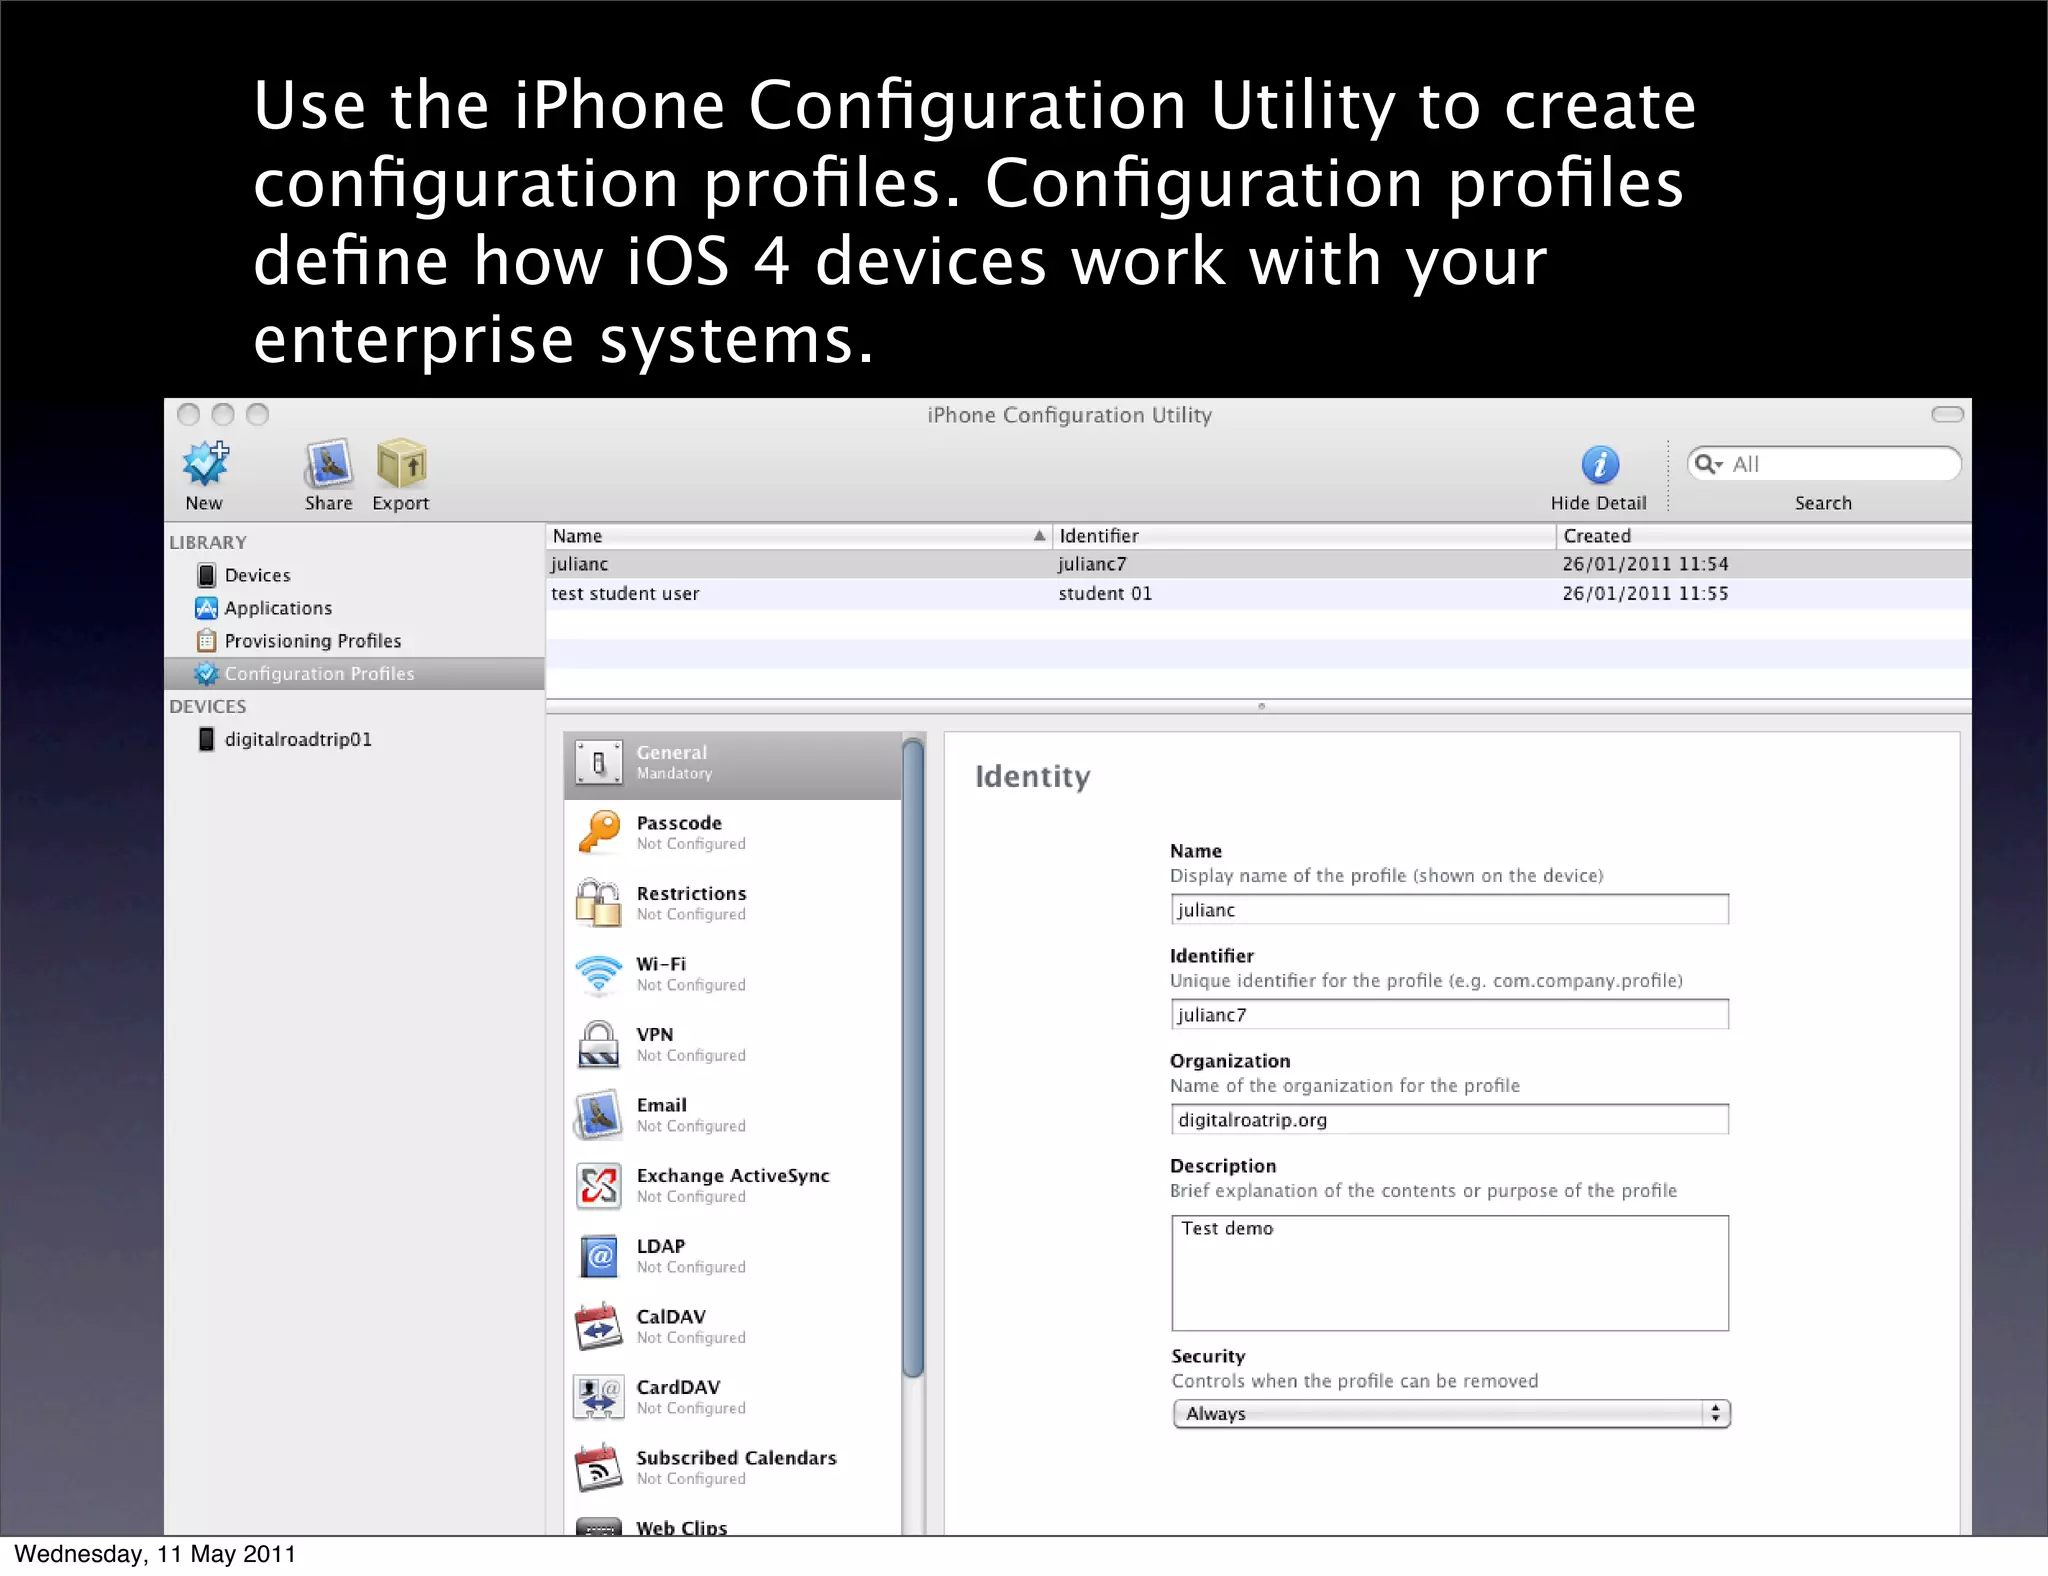Image resolution: width=2048 pixels, height=1576 pixels.
Task: Click the Hide Detail info icon
Action: coord(1599,465)
